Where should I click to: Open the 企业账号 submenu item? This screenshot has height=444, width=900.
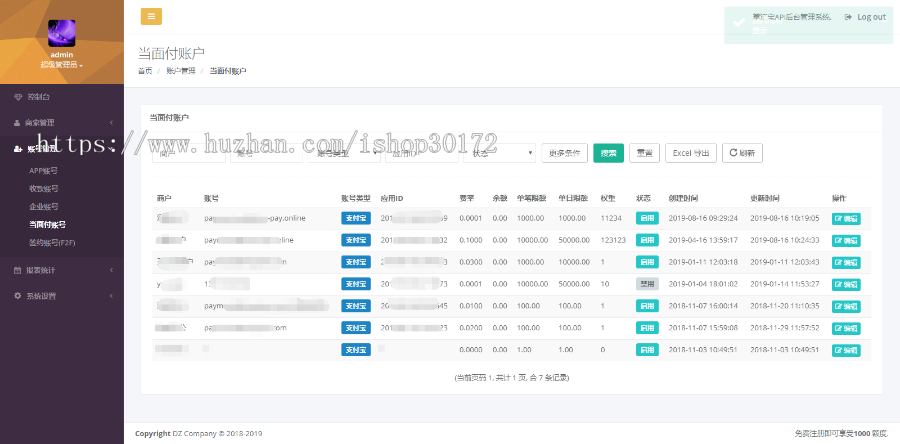[44, 207]
